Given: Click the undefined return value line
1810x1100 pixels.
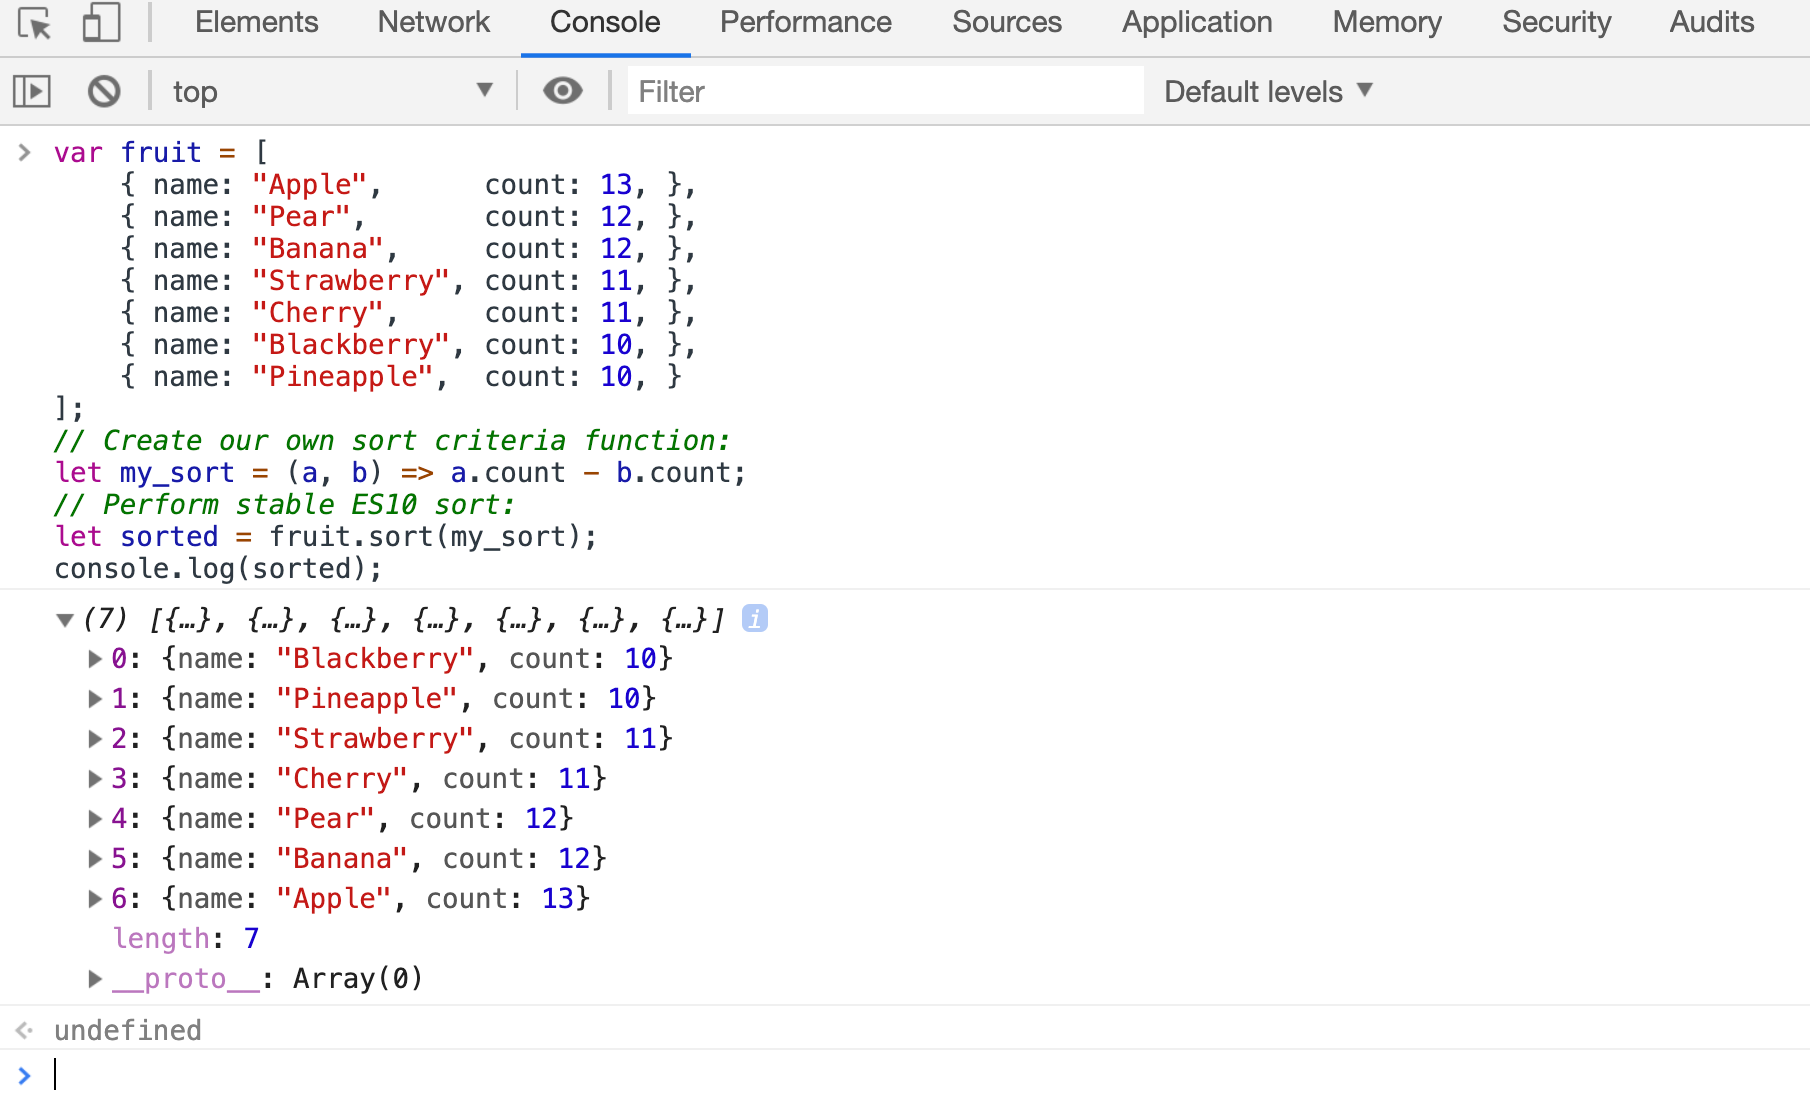Looking at the screenshot, I should click(x=128, y=1030).
